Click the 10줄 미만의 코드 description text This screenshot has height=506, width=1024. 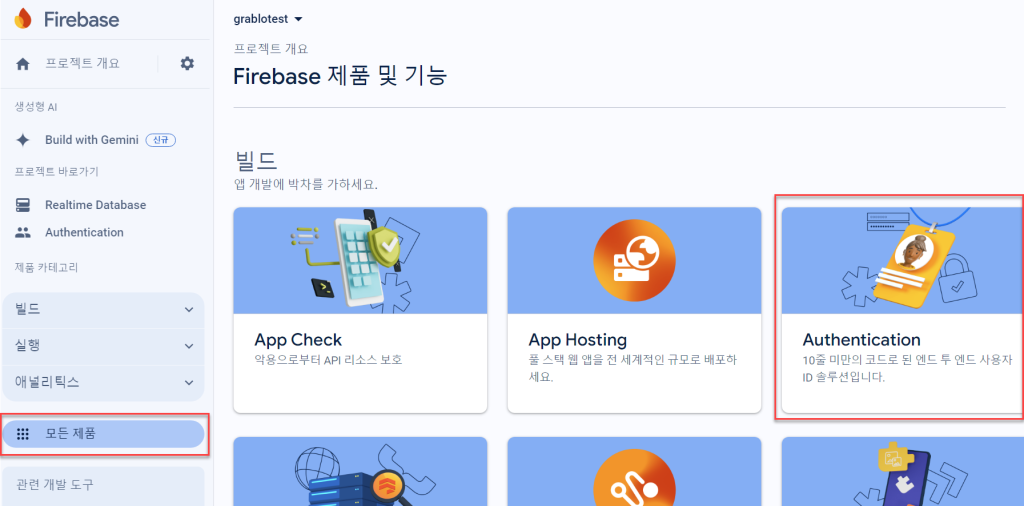907,368
